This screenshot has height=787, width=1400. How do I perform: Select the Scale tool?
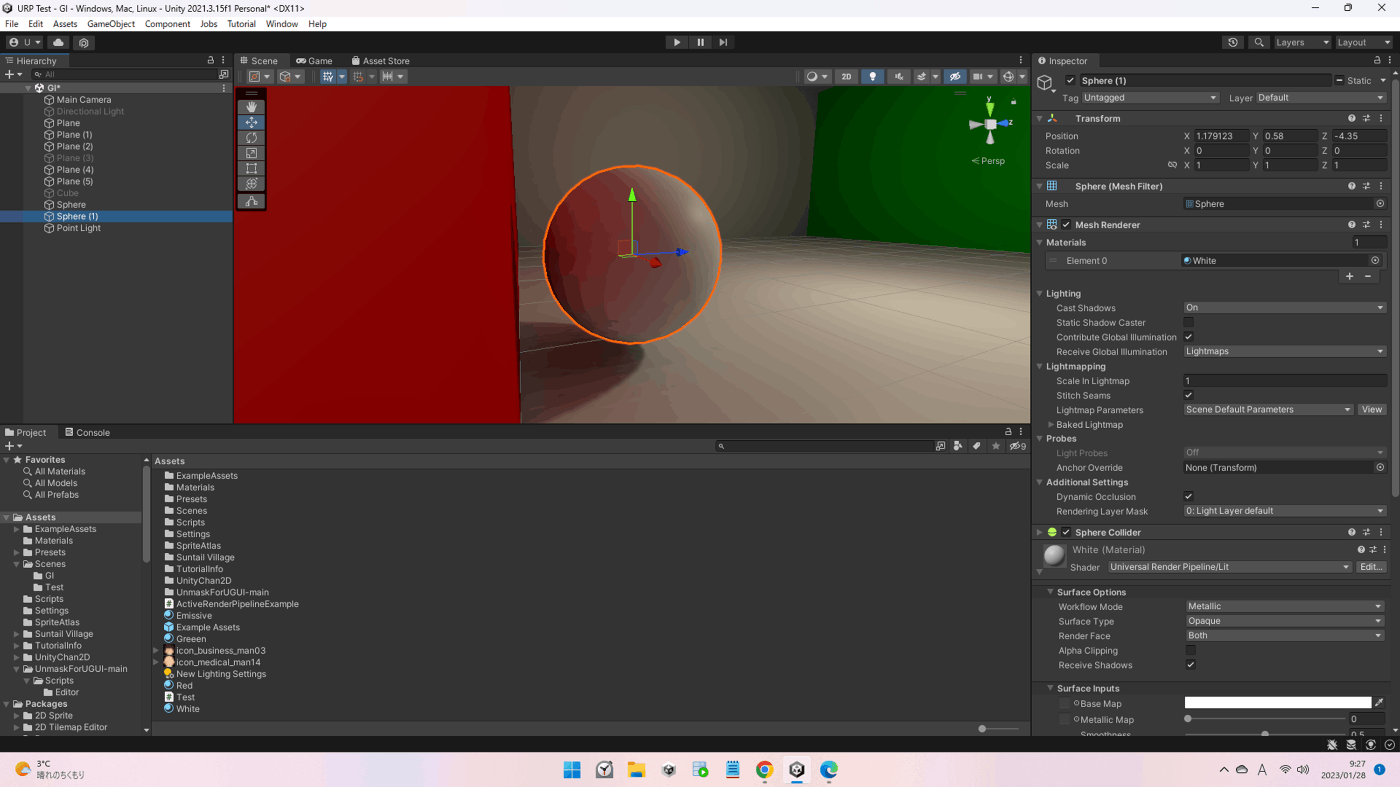[x=251, y=153]
